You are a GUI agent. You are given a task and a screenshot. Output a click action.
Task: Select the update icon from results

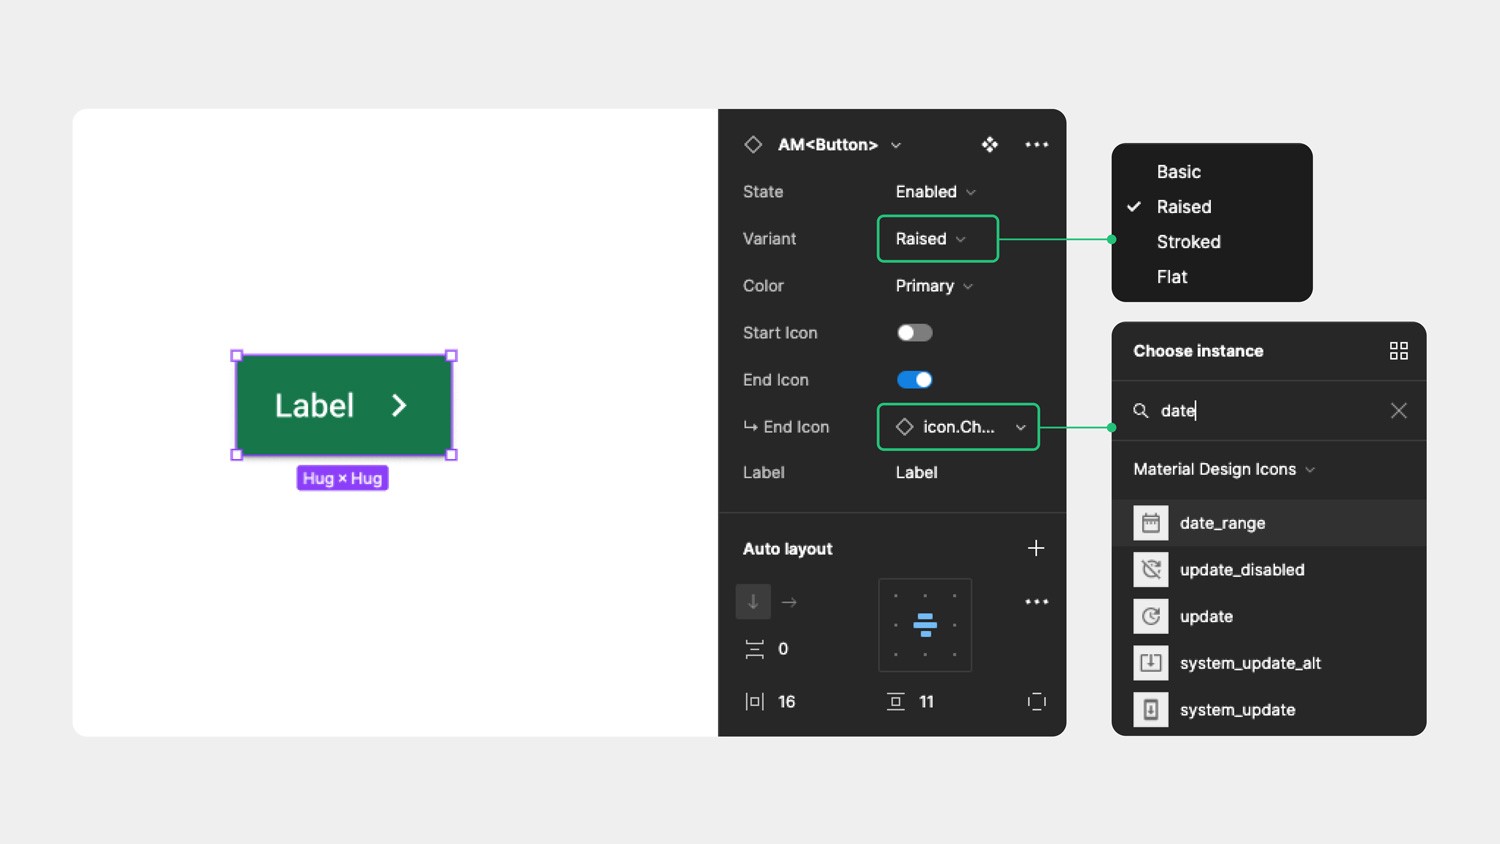pos(1206,616)
